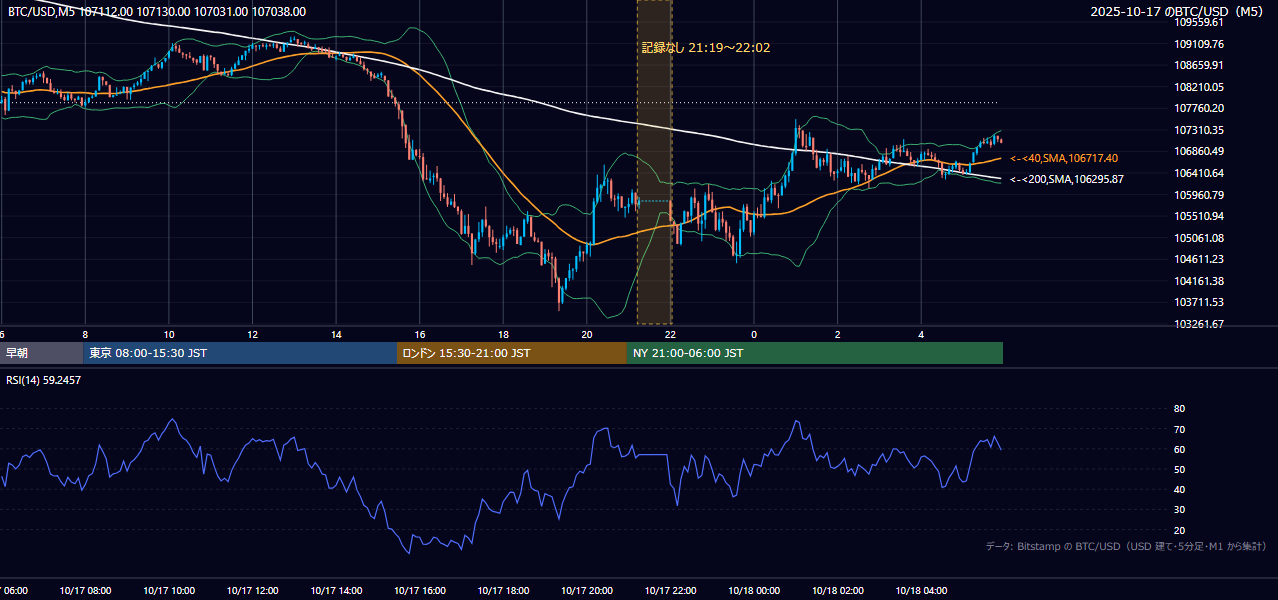Image resolution: width=1278 pixels, height=600 pixels.
Task: Select the RSI scale value 70
Action: point(1179,429)
